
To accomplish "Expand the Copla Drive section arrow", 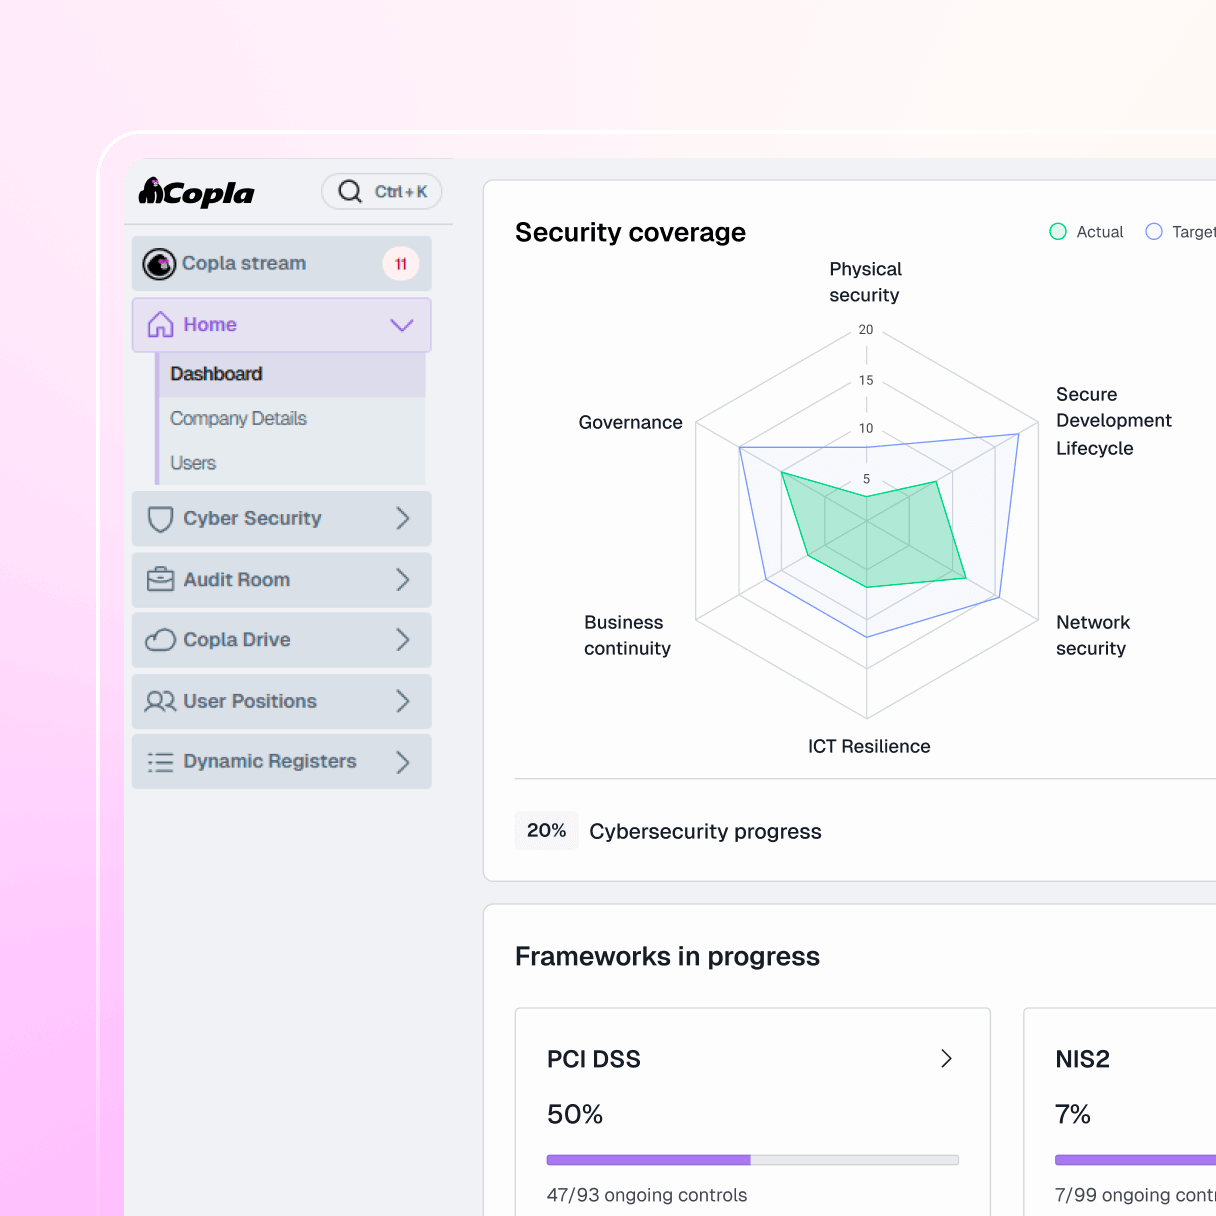I will (x=403, y=640).
